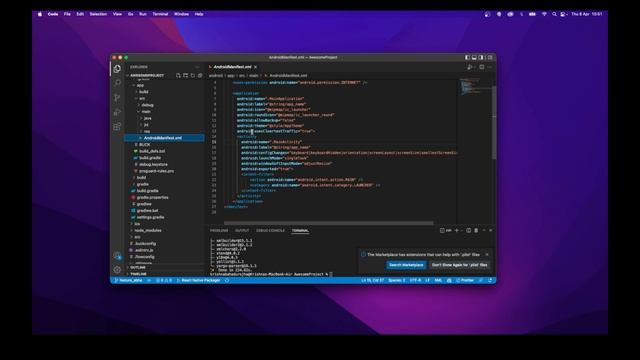Viewport: 640px width, 360px height.
Task: Close the terminal panel
Action: (491, 231)
